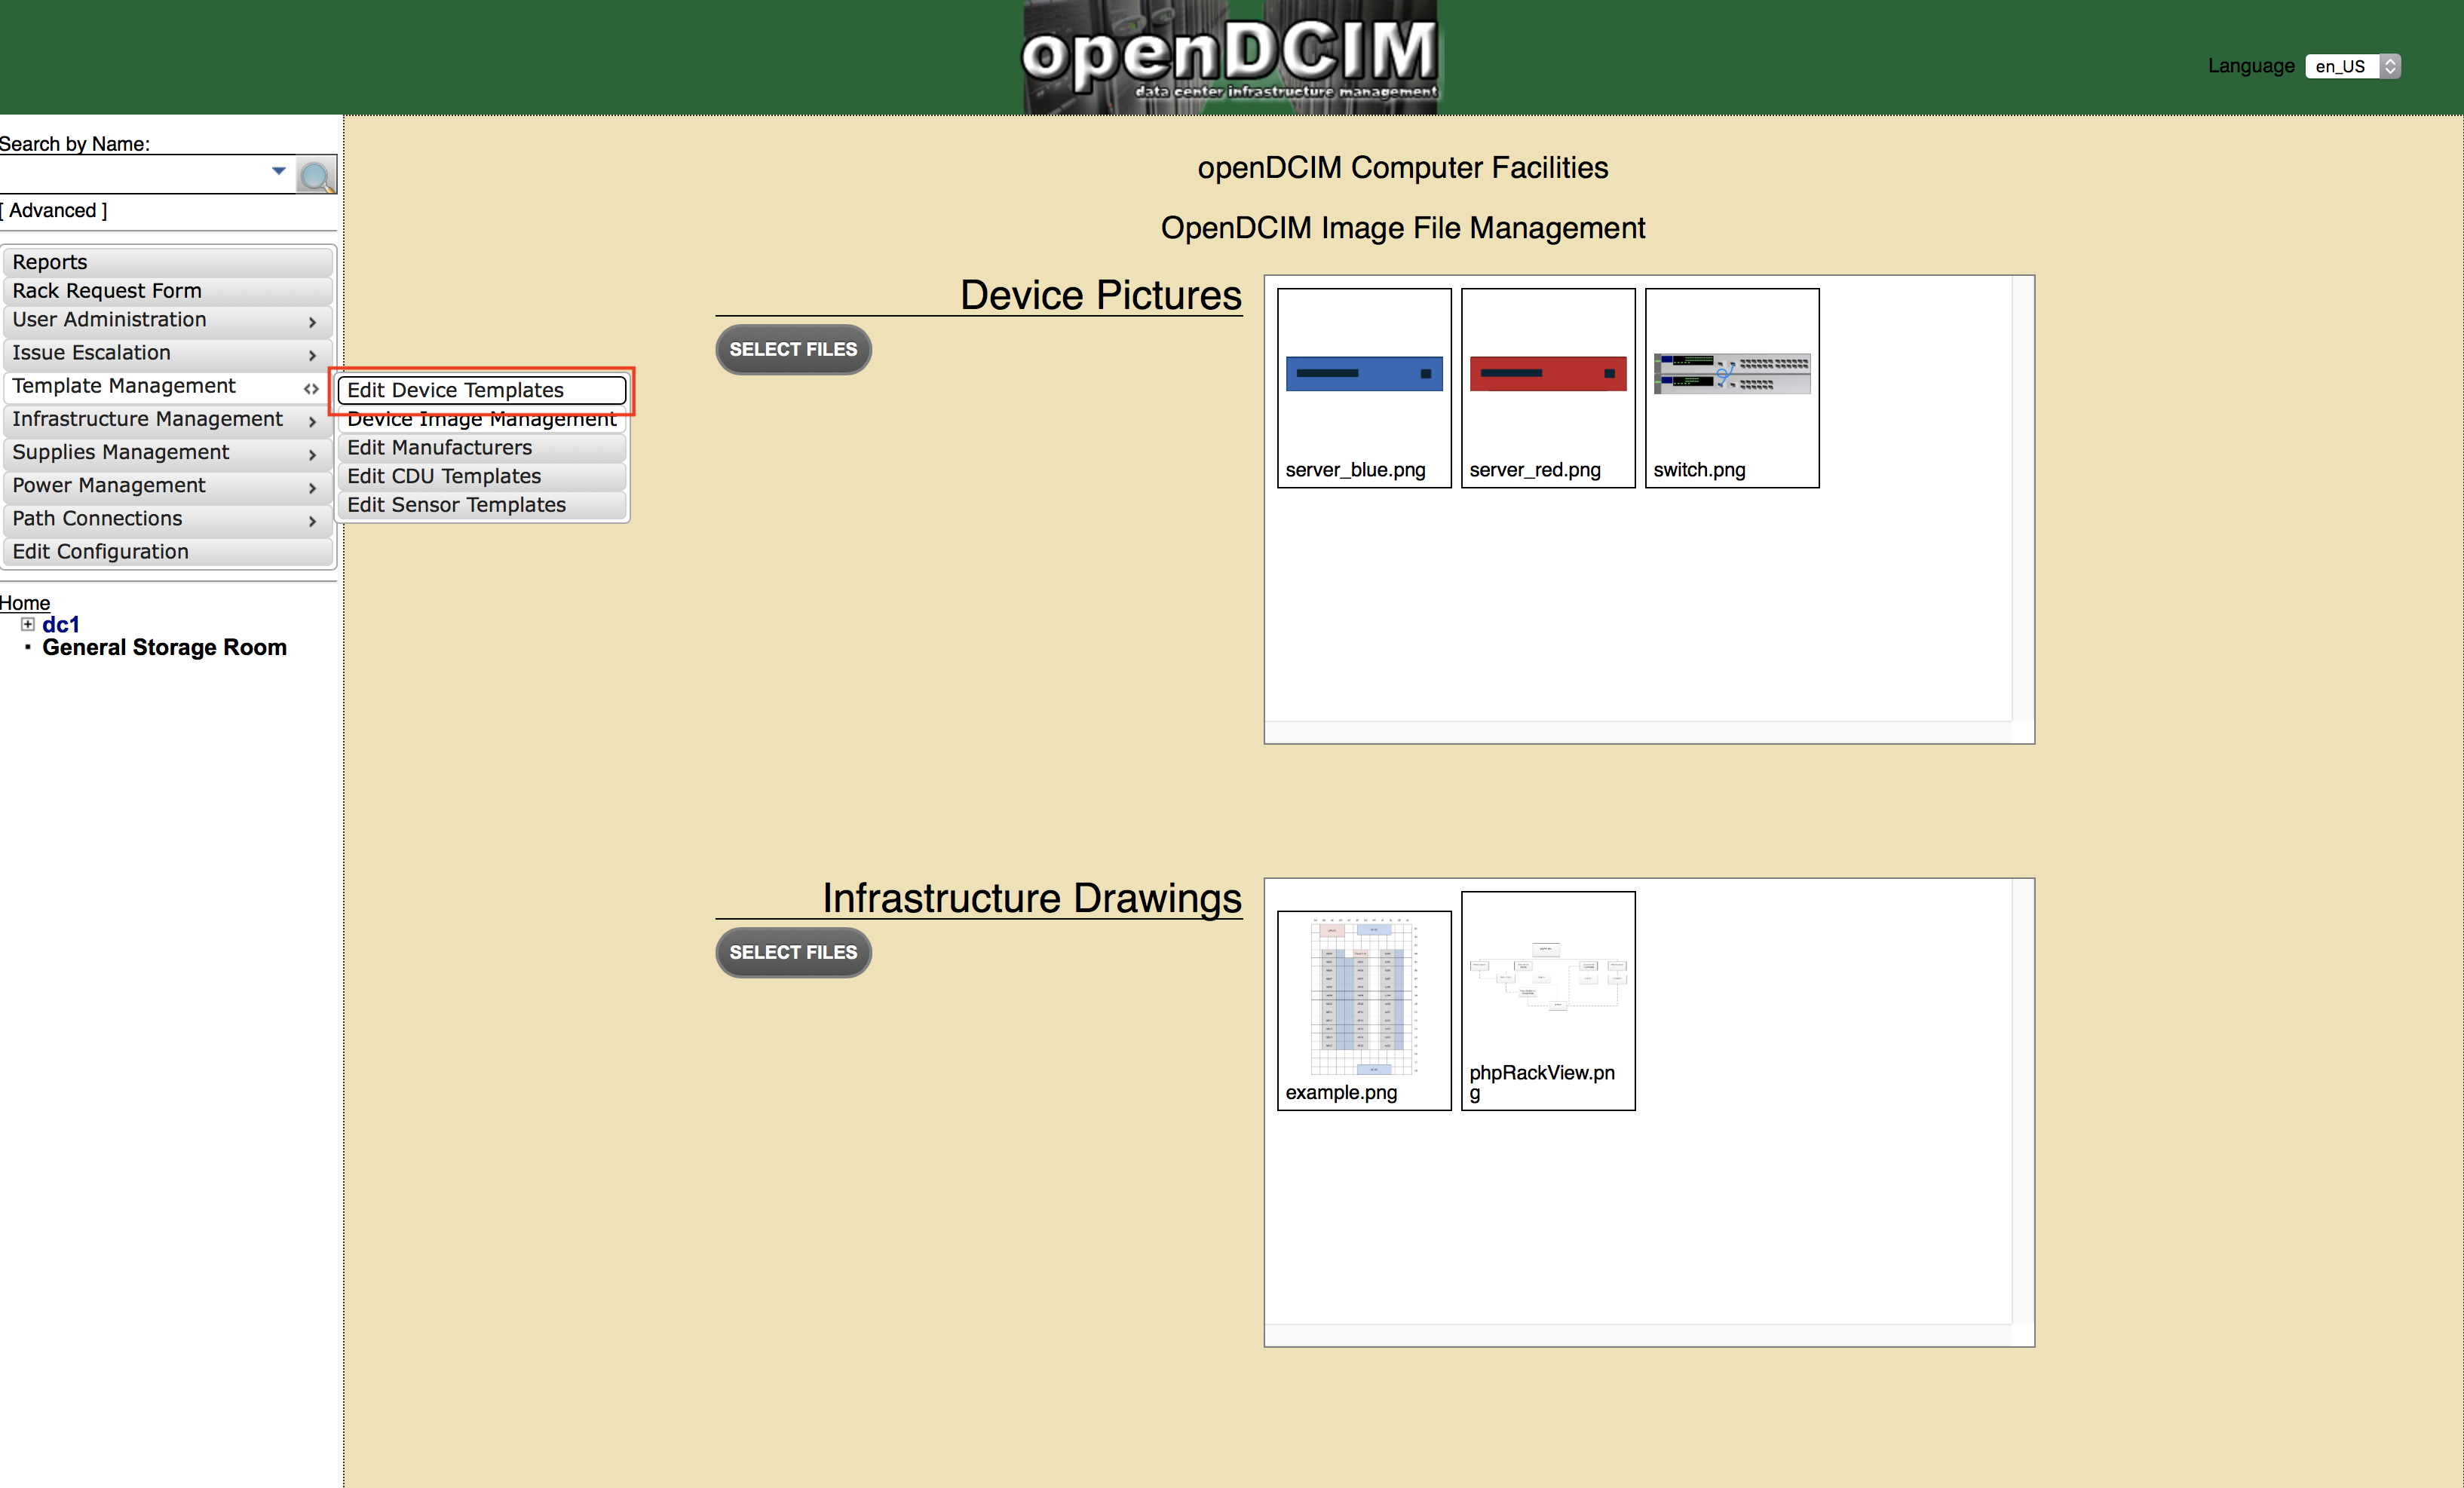Expand the Power Management submenu
The height and width of the screenshot is (1488, 2464).
(x=168, y=486)
